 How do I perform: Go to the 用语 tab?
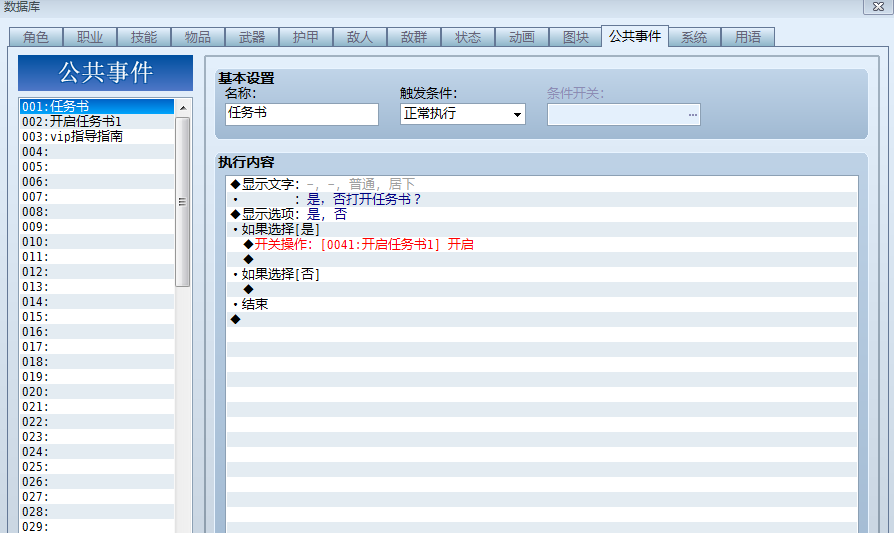747,37
